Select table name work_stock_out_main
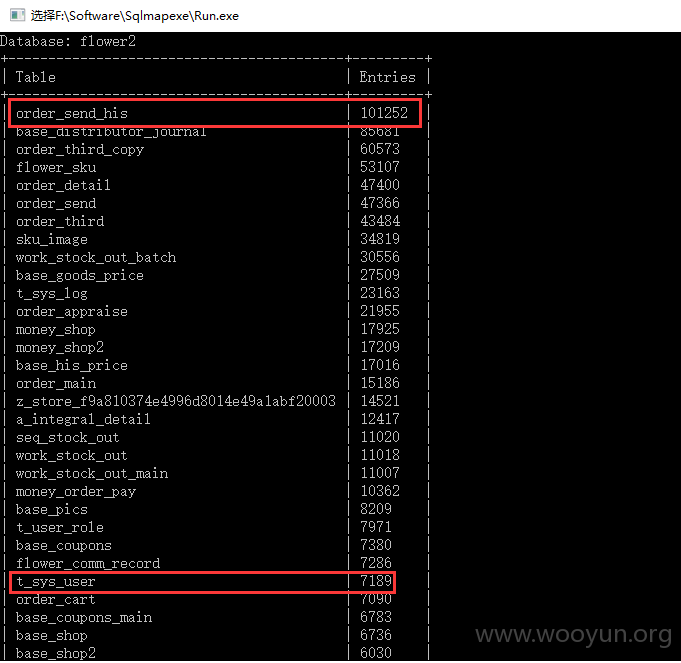The image size is (681, 663). 92,474
